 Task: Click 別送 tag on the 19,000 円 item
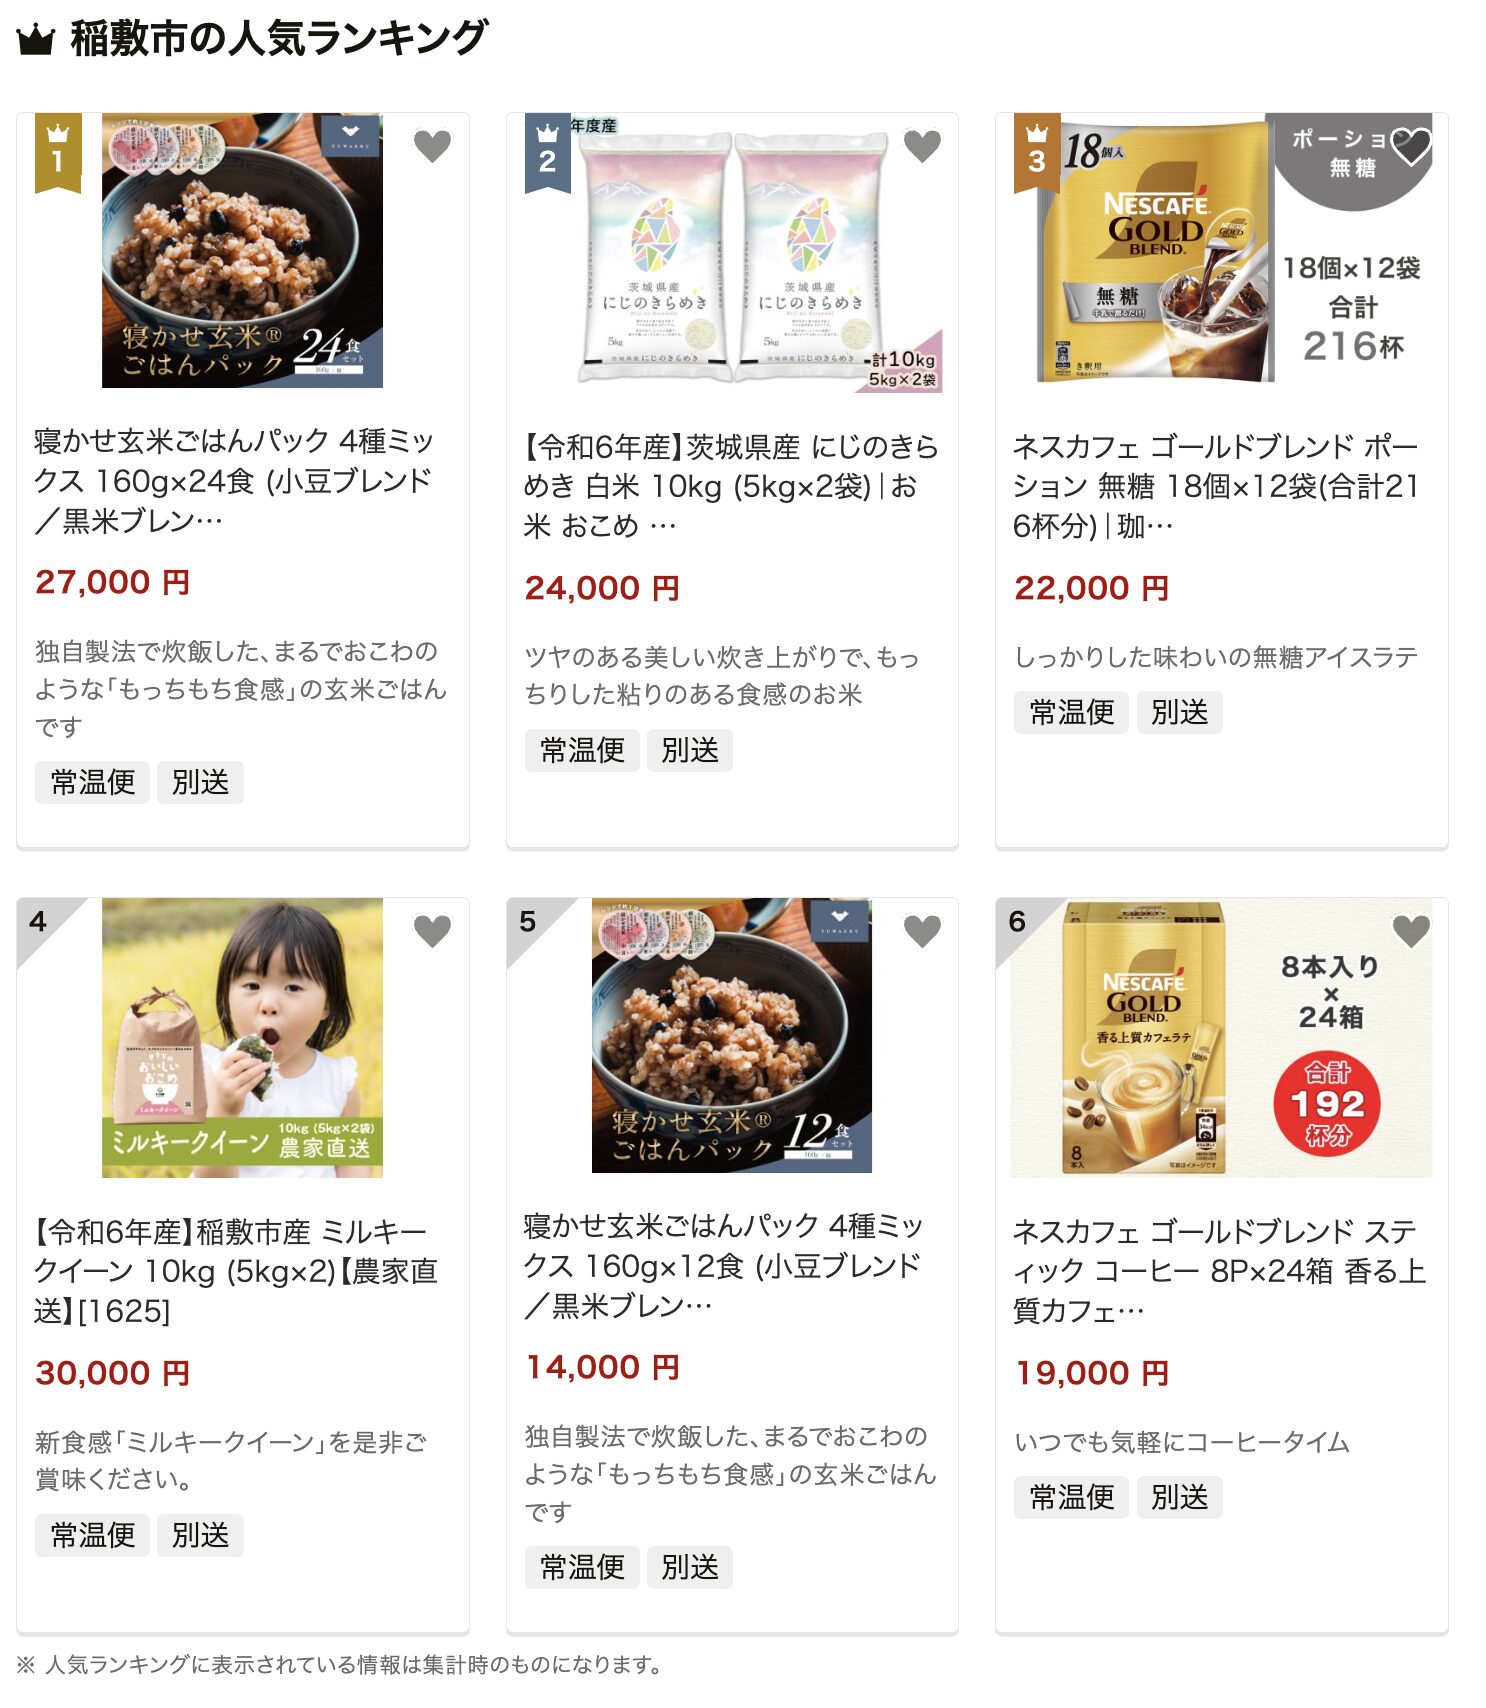1180,1497
